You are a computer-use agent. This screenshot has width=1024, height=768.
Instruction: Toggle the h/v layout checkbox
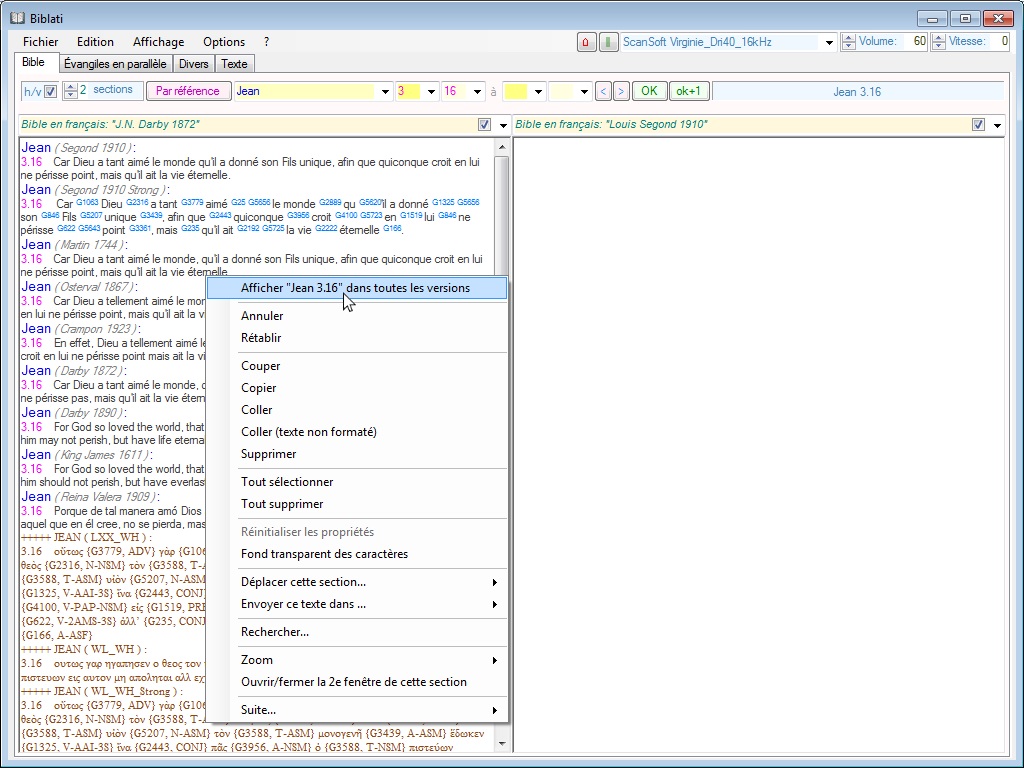(51, 92)
